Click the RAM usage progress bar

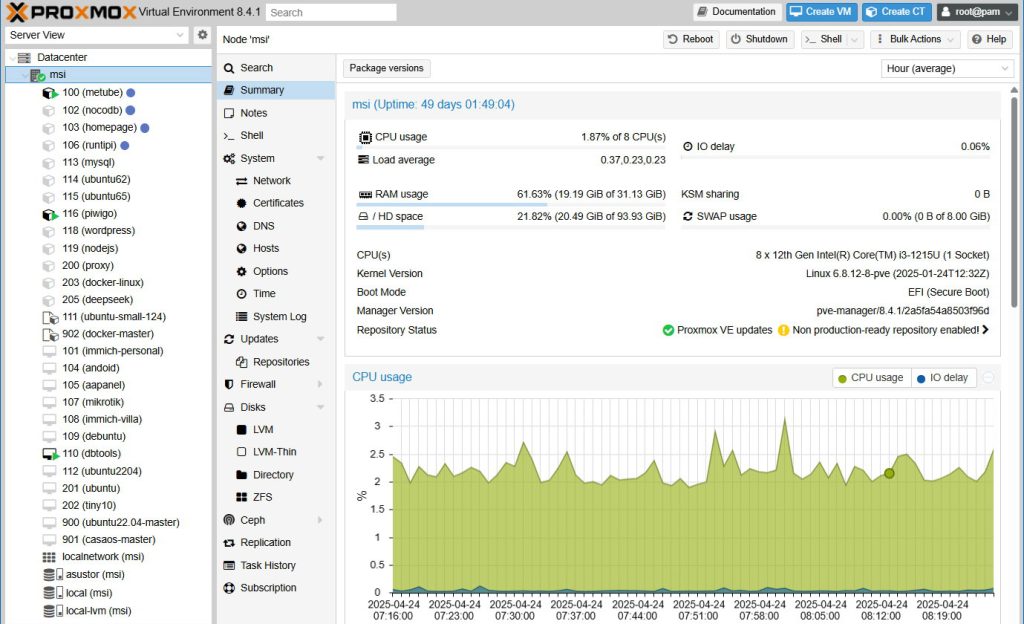pos(511,204)
